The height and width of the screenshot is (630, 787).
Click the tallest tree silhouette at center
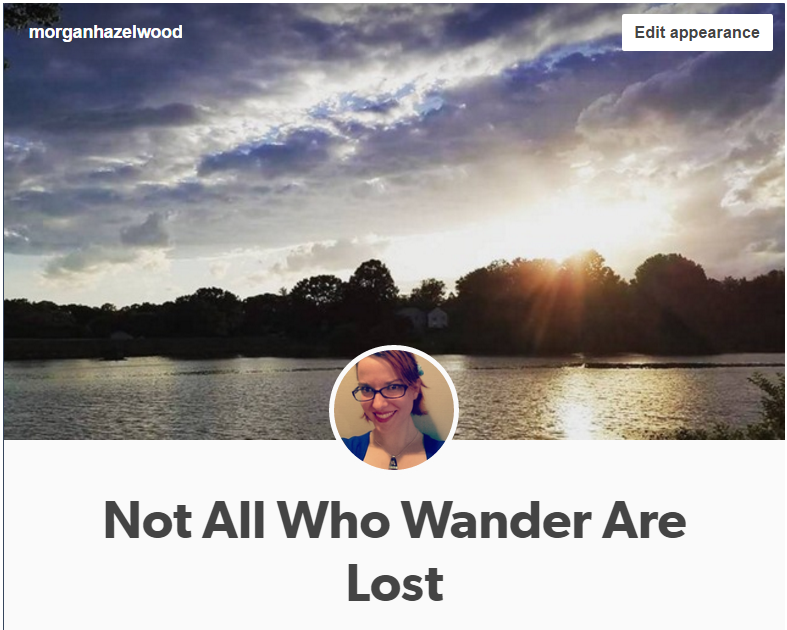(372, 282)
